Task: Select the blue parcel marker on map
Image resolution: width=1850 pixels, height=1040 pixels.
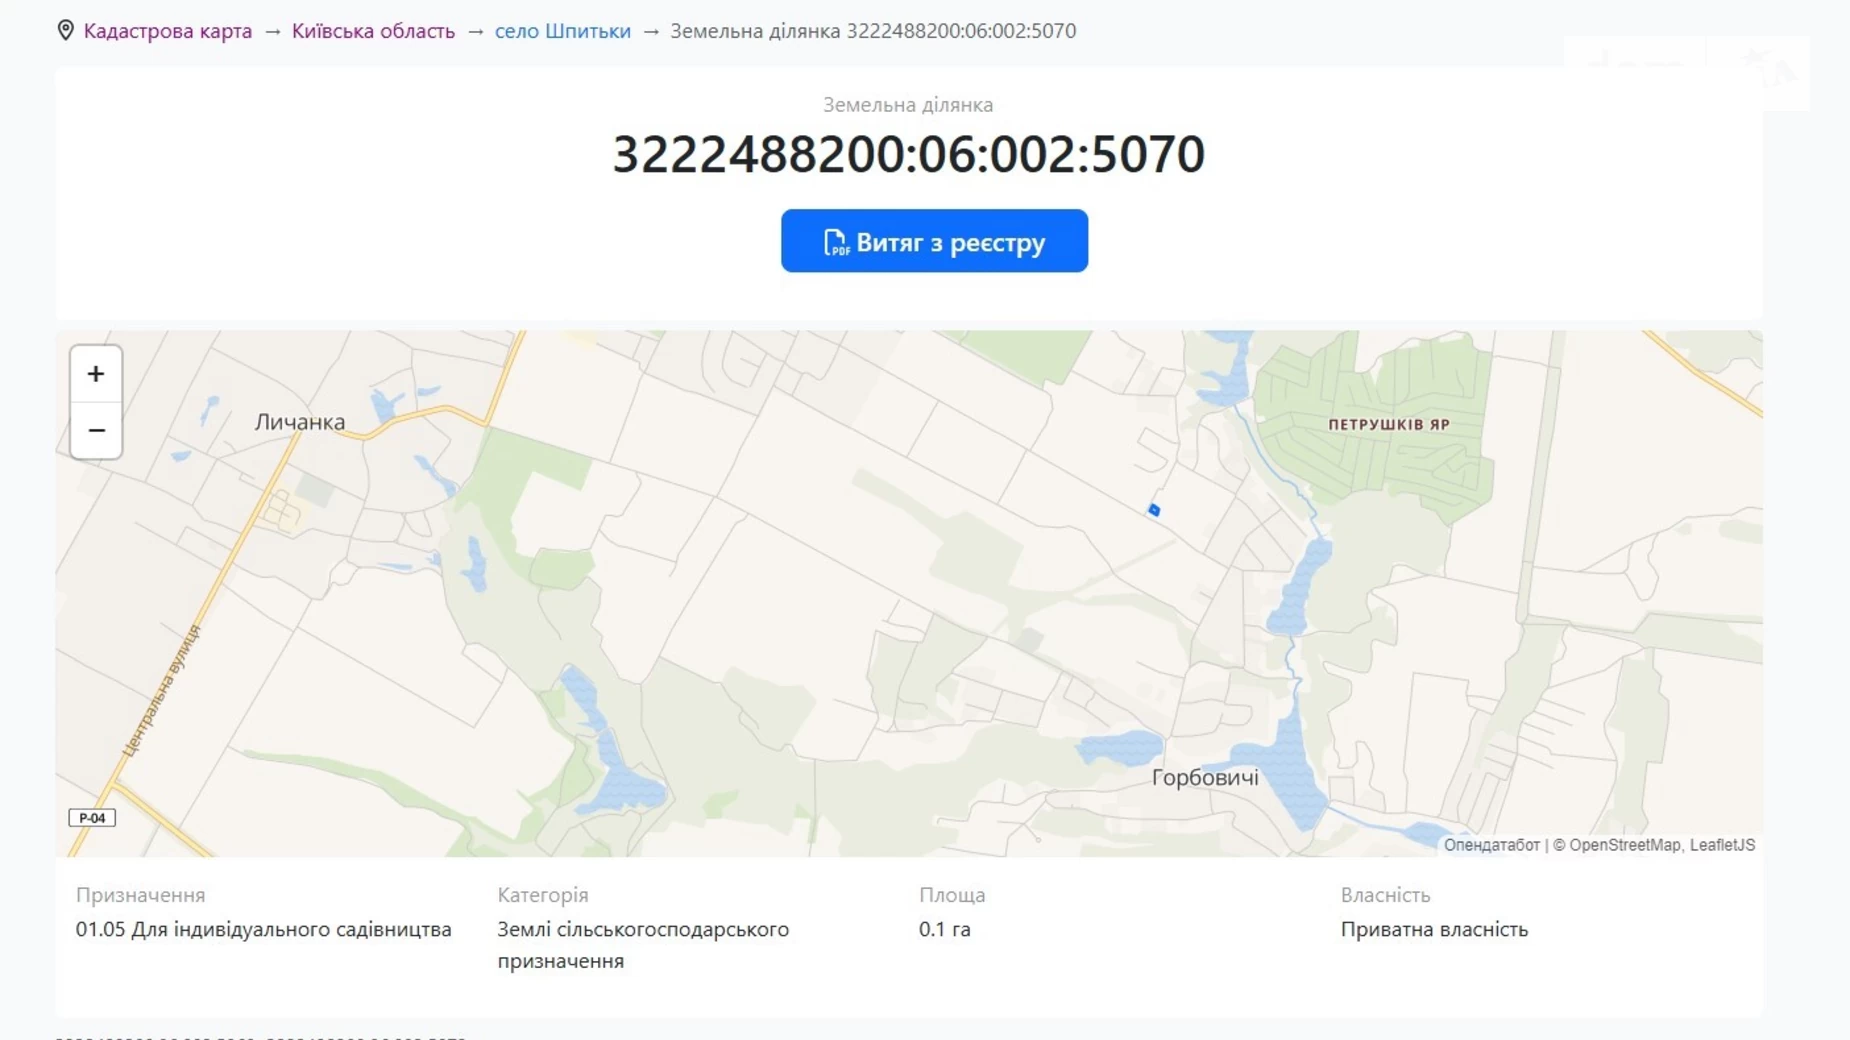Action: [x=1154, y=510]
